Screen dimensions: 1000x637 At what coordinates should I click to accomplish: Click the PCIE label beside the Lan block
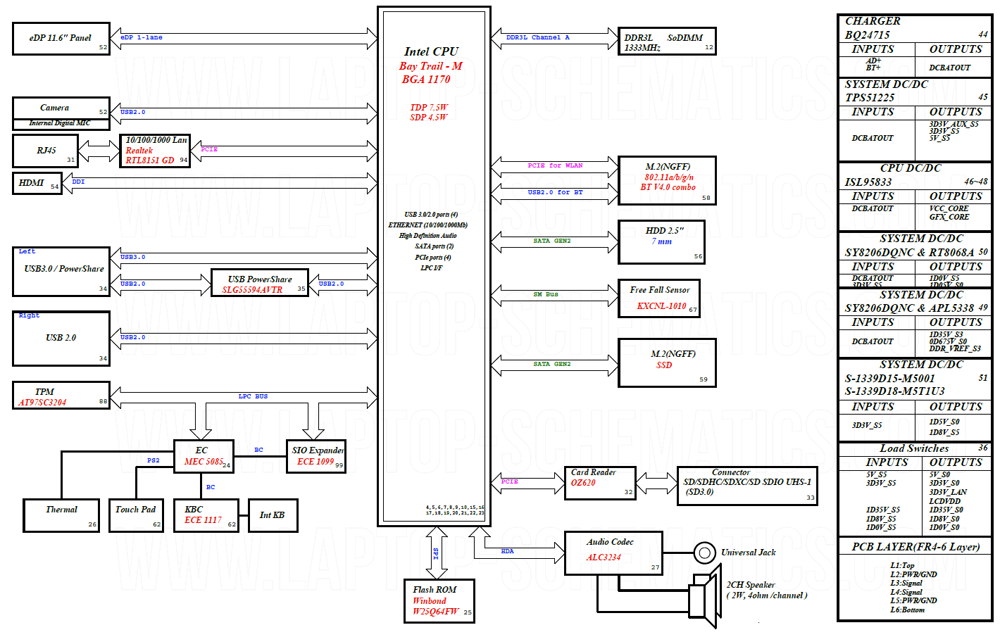[210, 149]
